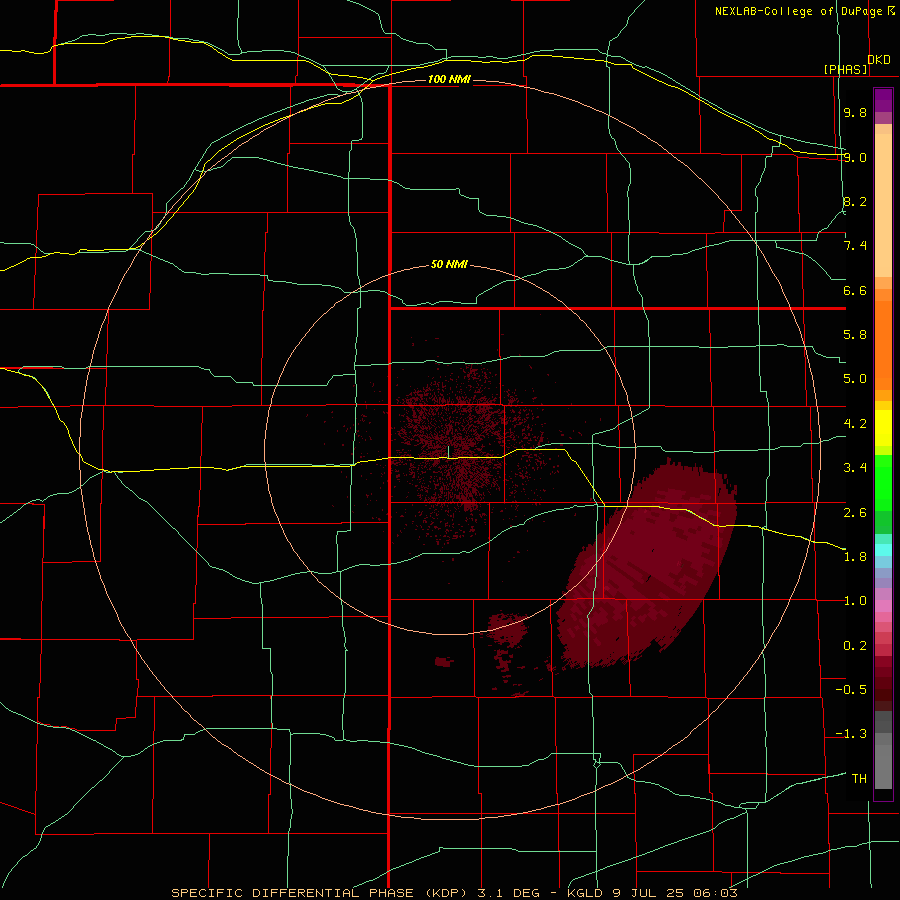The width and height of the screenshot is (900, 900).
Task: Click the 50 NMI range ring label
Action: (x=449, y=264)
